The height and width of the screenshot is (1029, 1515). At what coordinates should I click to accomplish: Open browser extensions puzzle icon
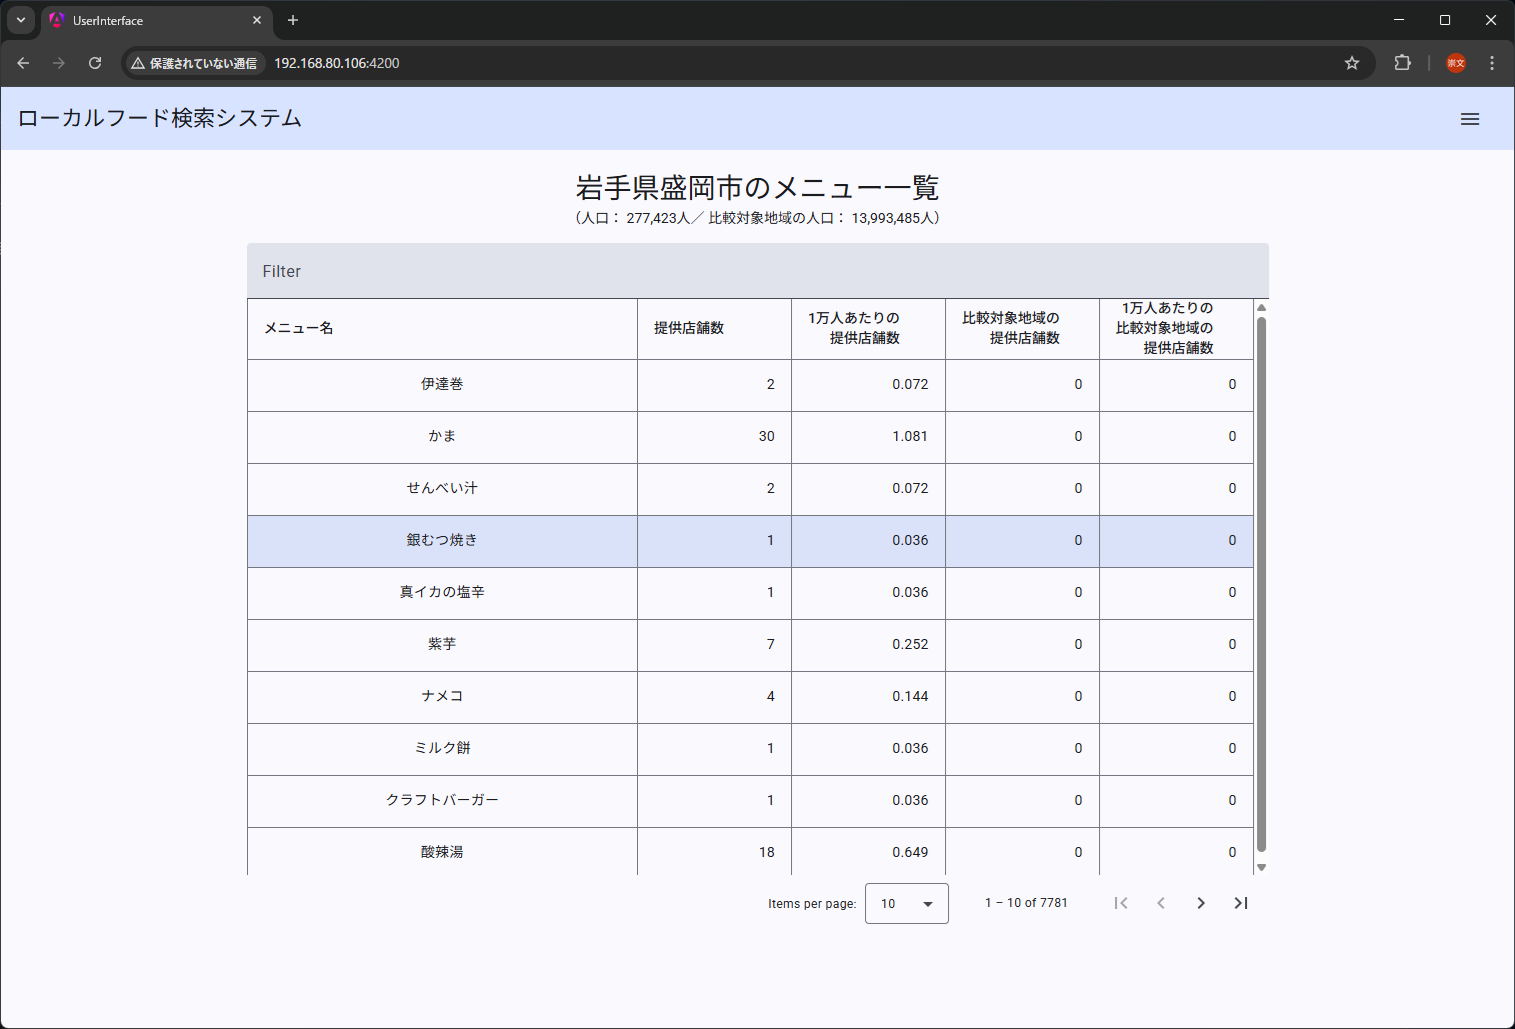pos(1403,63)
